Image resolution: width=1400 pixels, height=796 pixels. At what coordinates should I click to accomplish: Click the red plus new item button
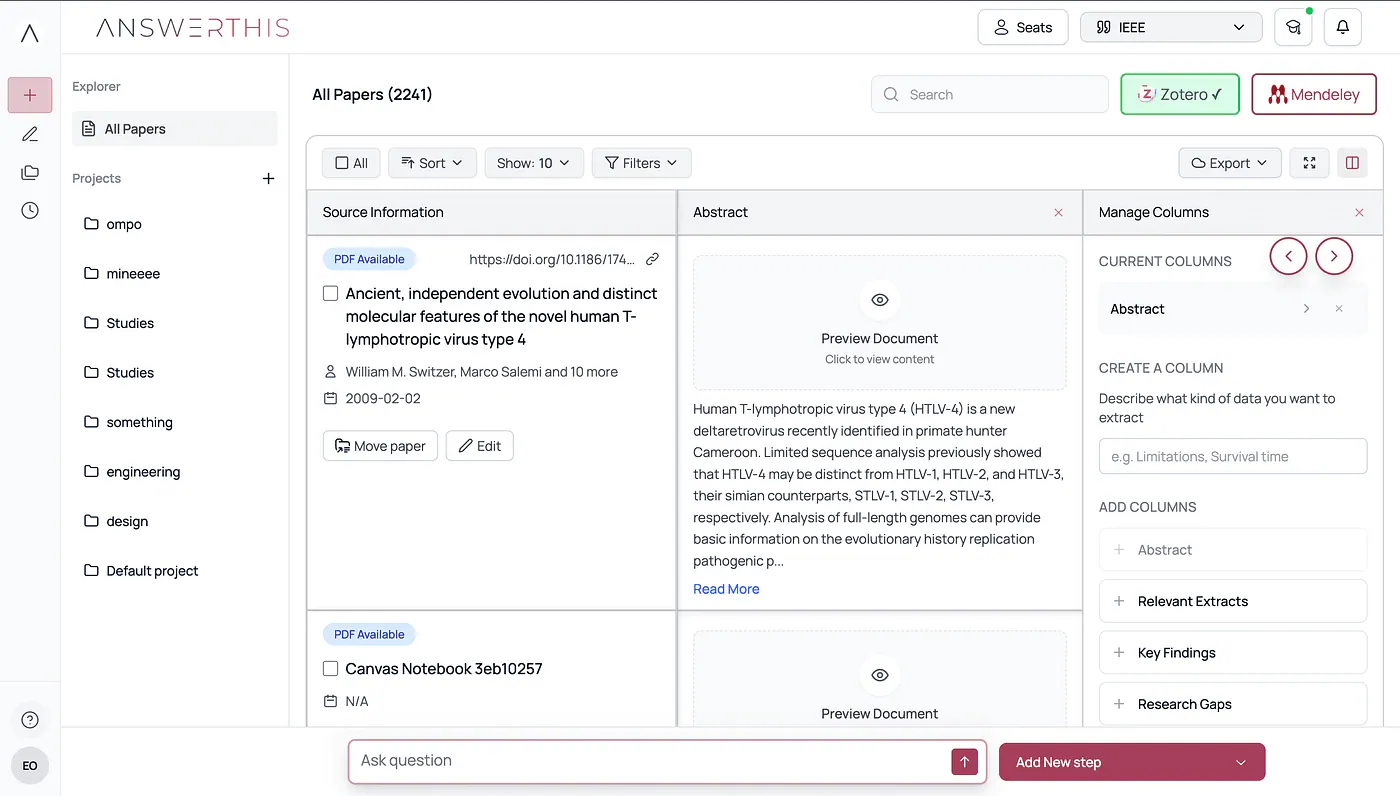[30, 95]
